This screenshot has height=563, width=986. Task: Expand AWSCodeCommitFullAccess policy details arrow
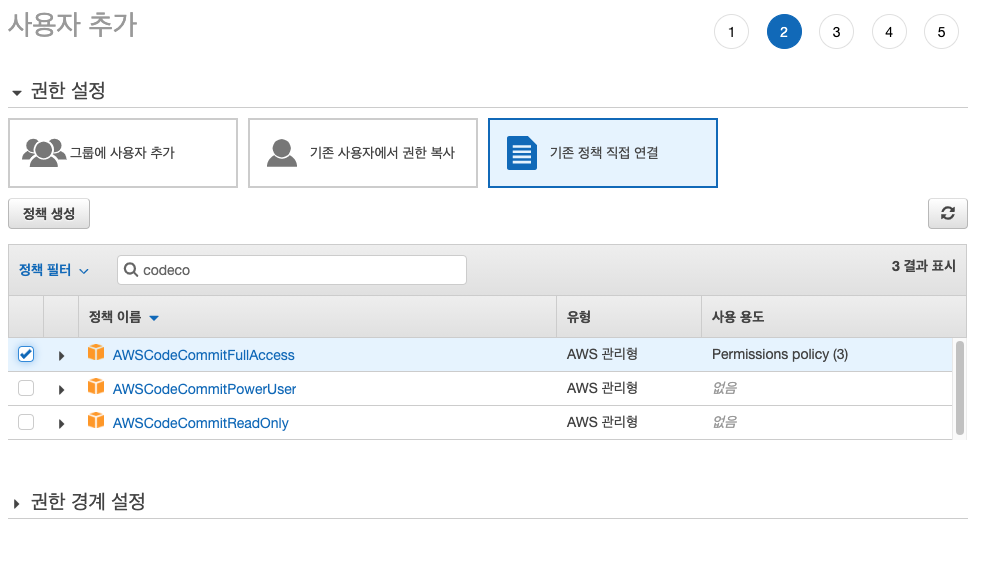point(61,355)
